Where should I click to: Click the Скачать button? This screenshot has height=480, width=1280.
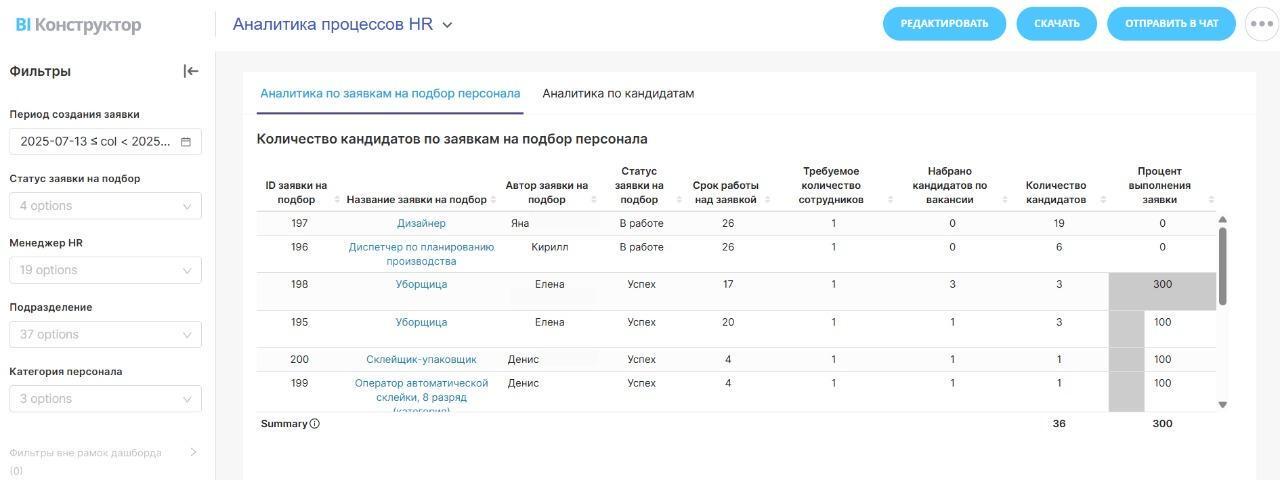[1057, 24]
